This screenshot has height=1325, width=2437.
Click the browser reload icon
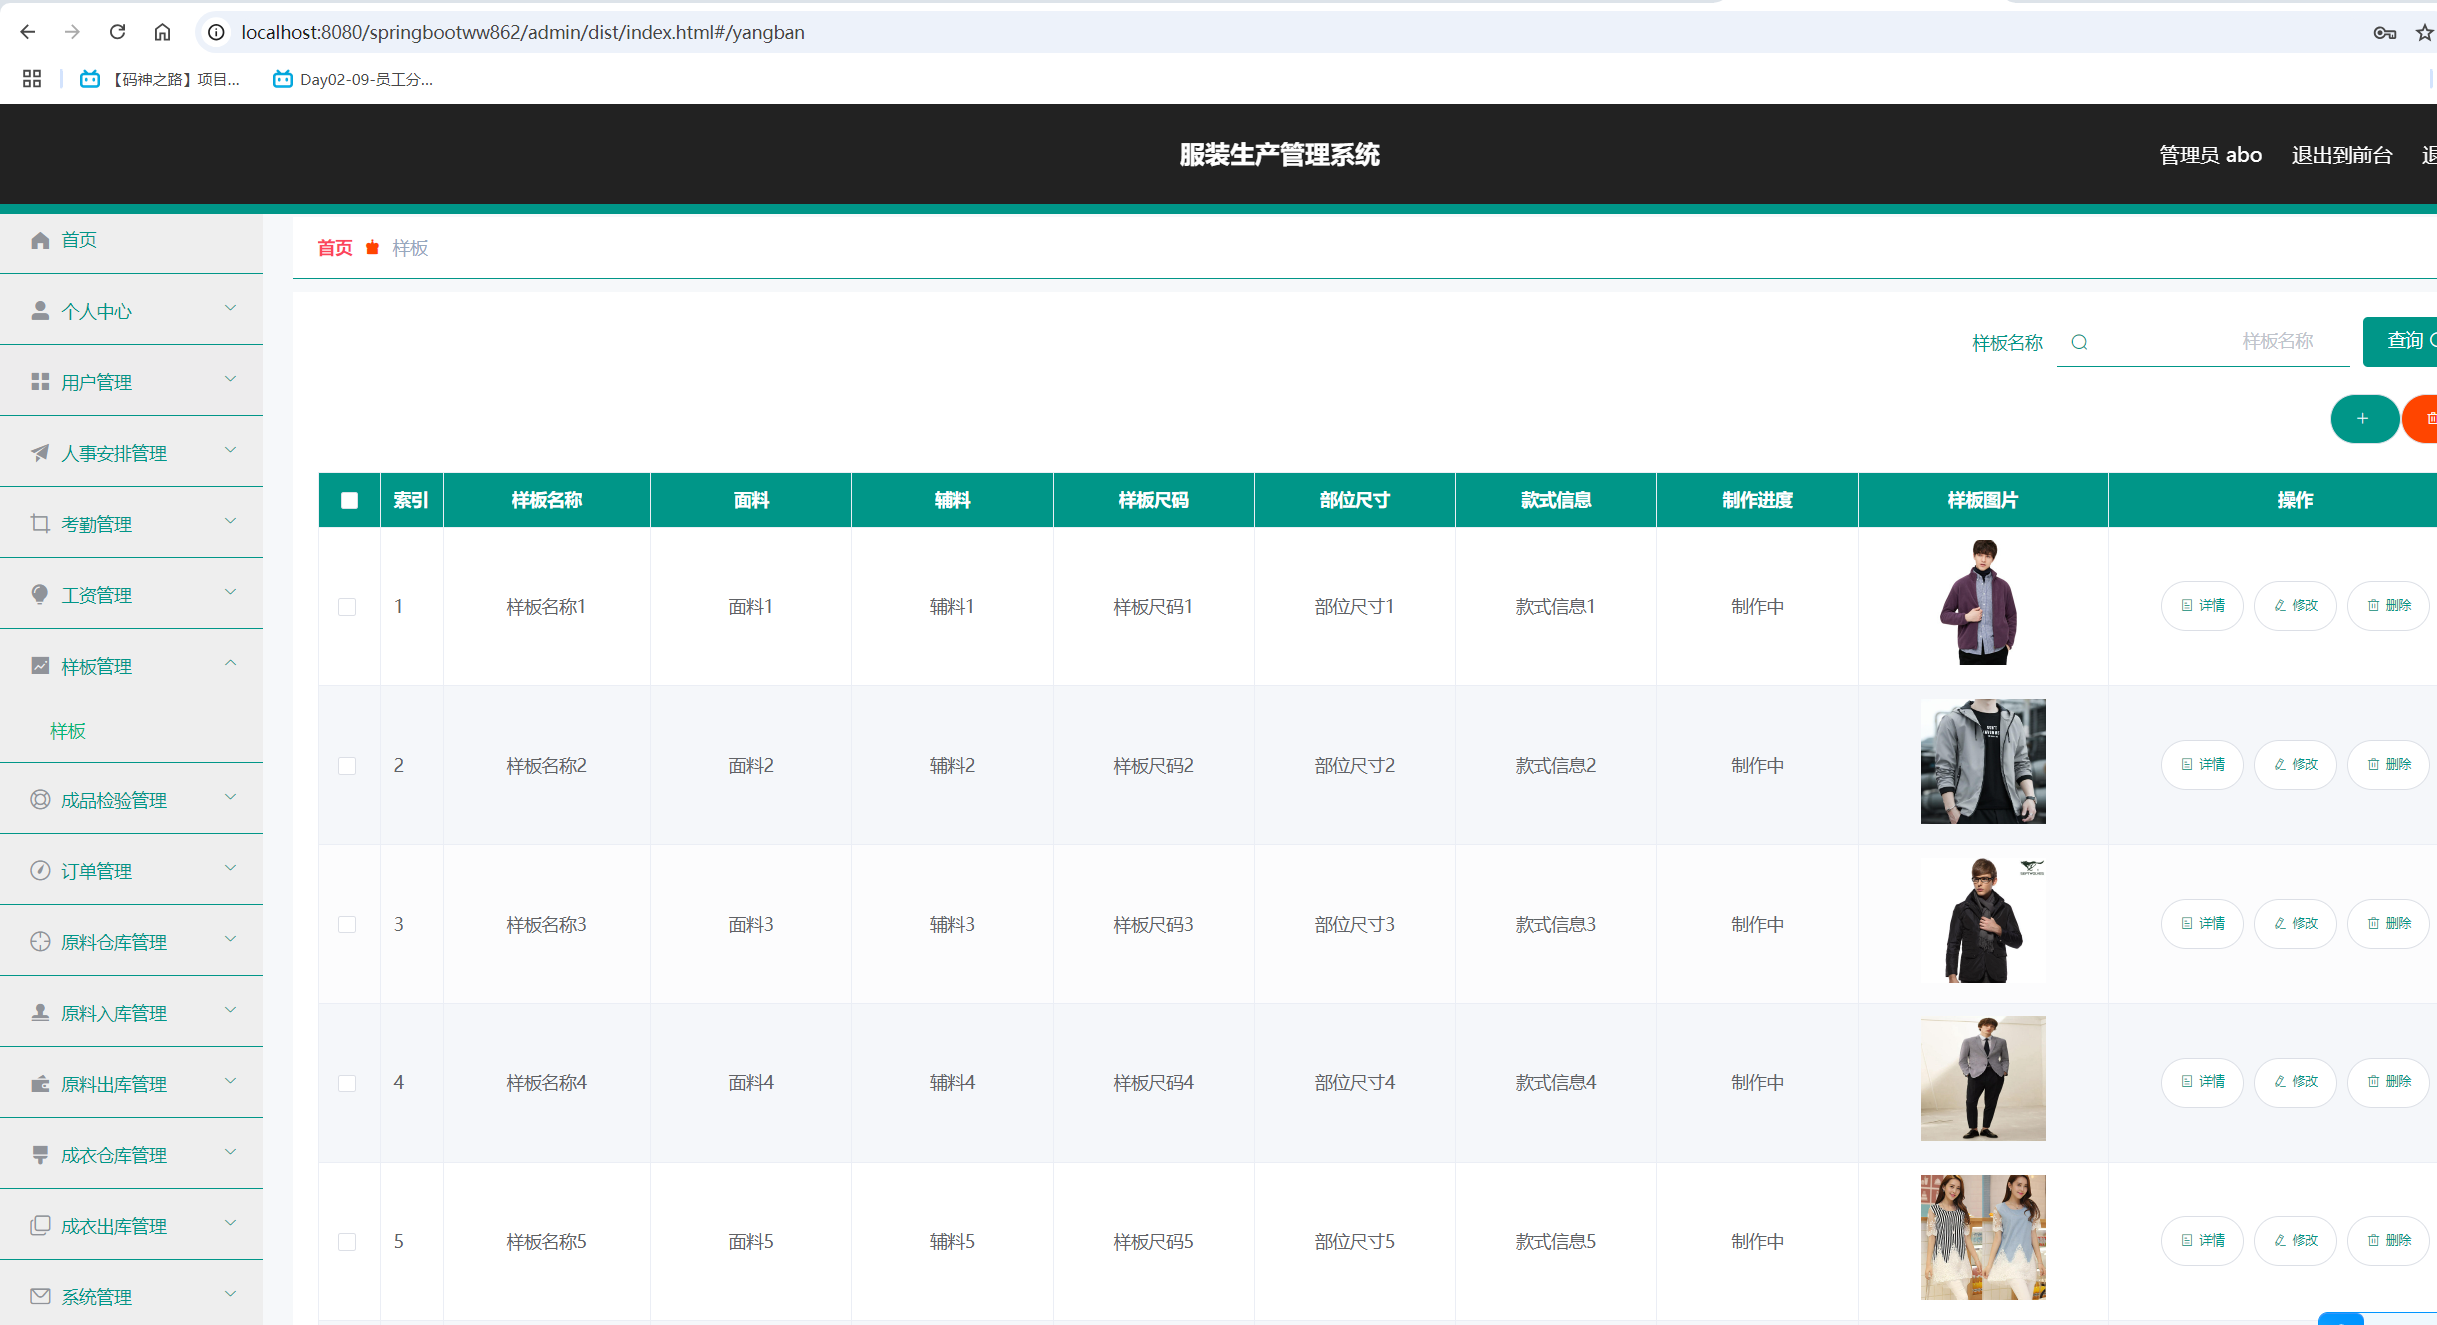(117, 32)
